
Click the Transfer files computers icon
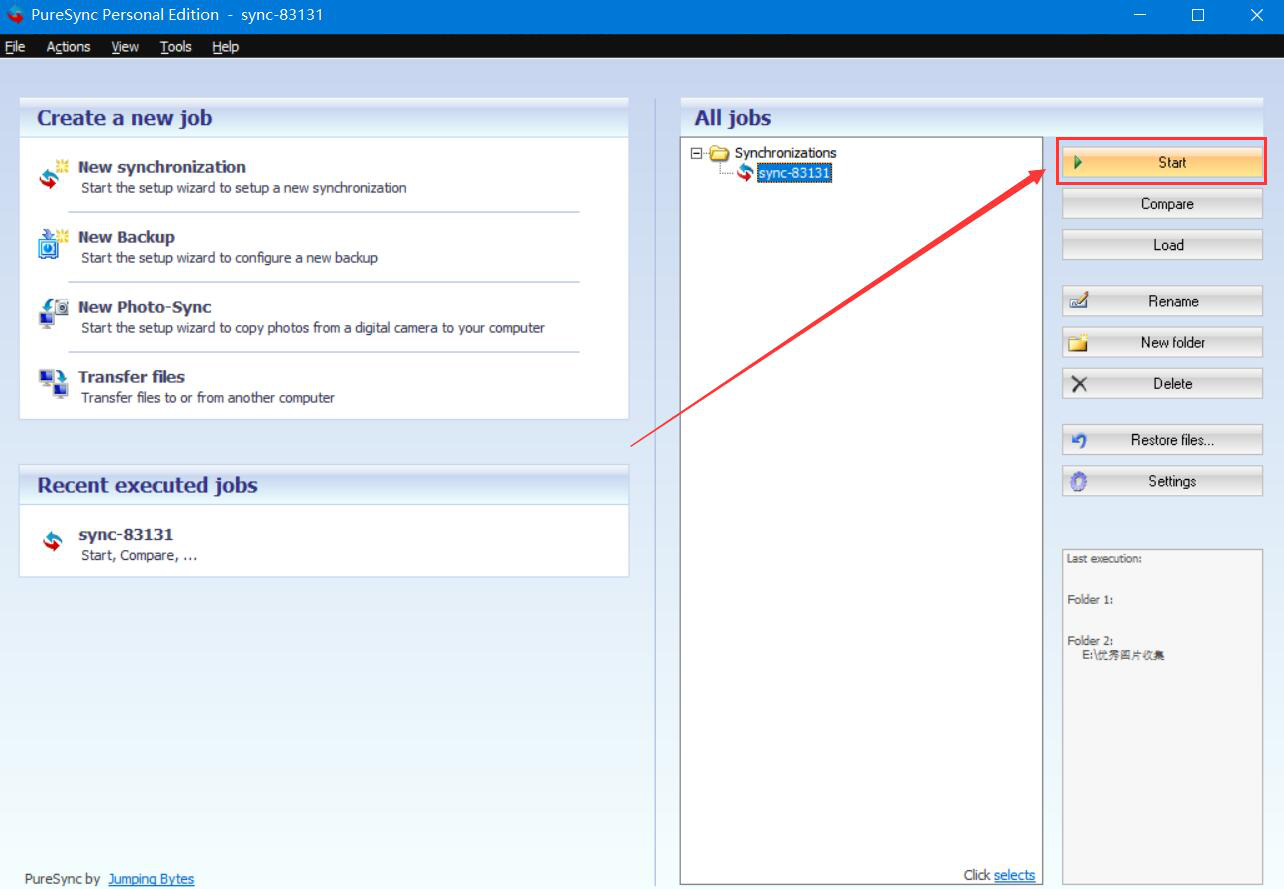(x=53, y=383)
